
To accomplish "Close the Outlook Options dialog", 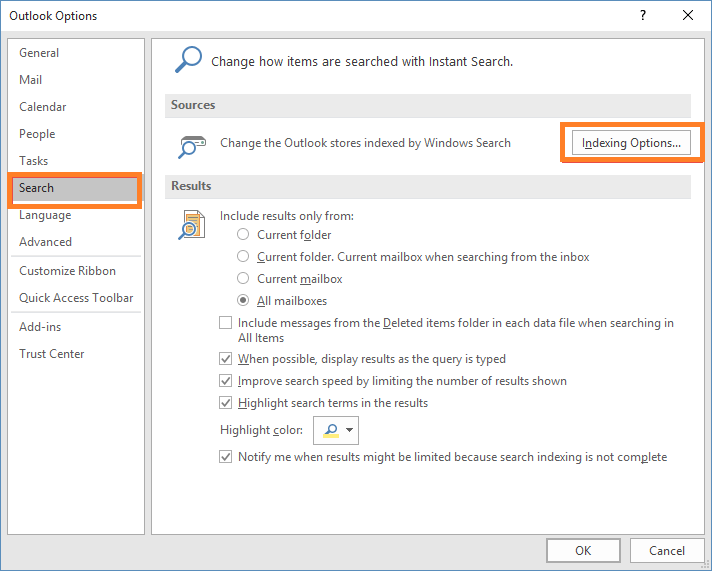I will (x=688, y=15).
